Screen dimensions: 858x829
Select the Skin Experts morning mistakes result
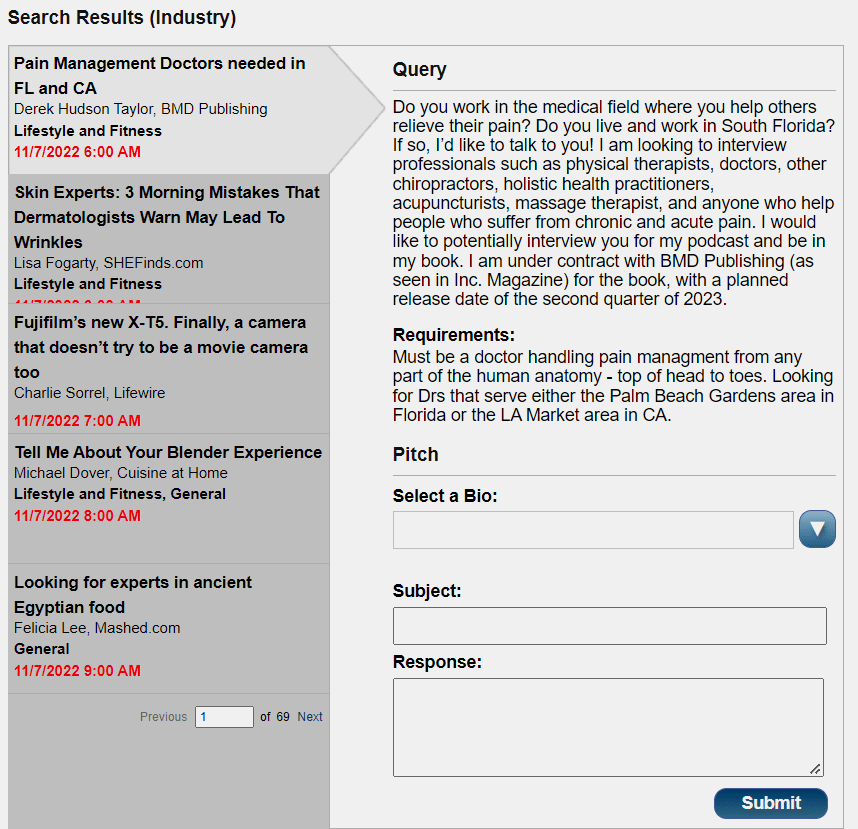167,216
